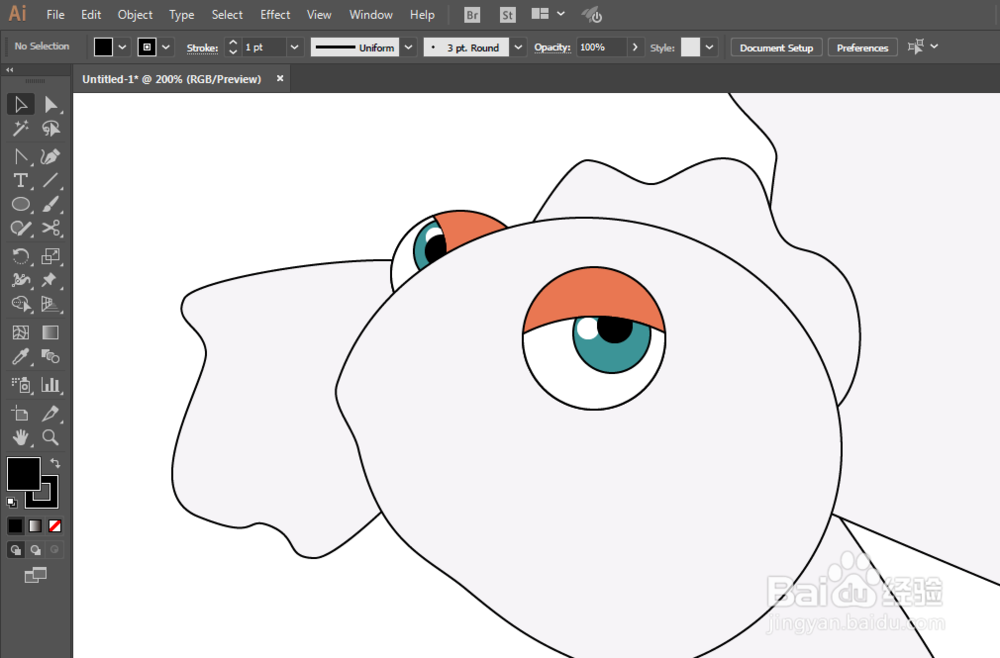Toggle Draw Normal mode
This screenshot has height=658, width=1000.
(15, 550)
